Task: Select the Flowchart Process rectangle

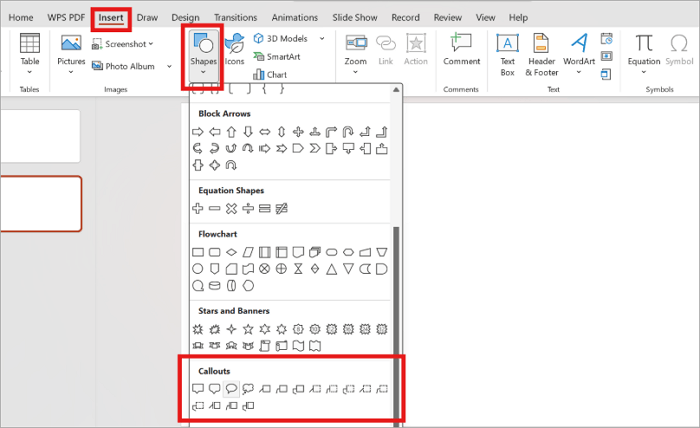Action: [198, 252]
